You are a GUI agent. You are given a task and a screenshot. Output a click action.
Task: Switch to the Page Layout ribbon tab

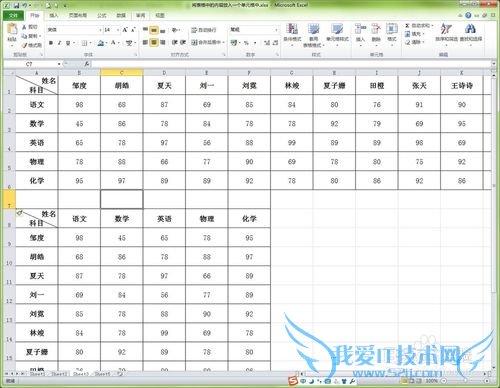point(78,15)
